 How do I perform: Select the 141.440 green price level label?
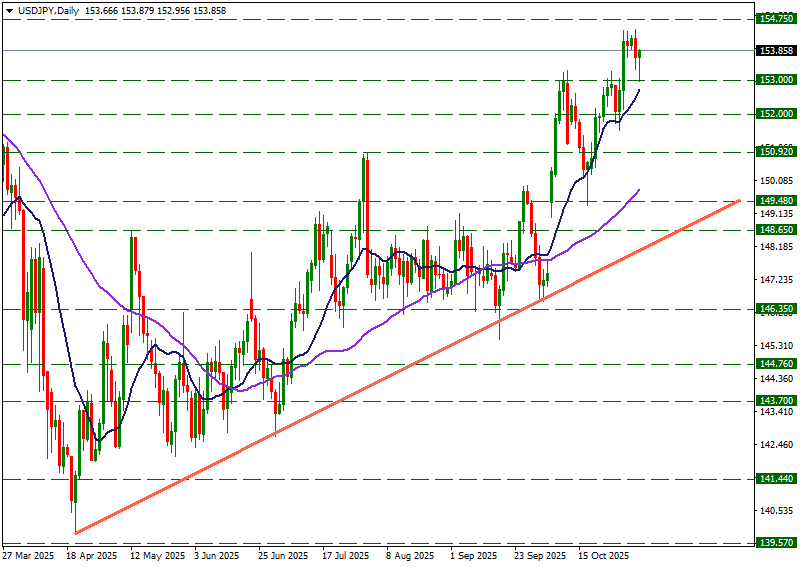point(776,480)
